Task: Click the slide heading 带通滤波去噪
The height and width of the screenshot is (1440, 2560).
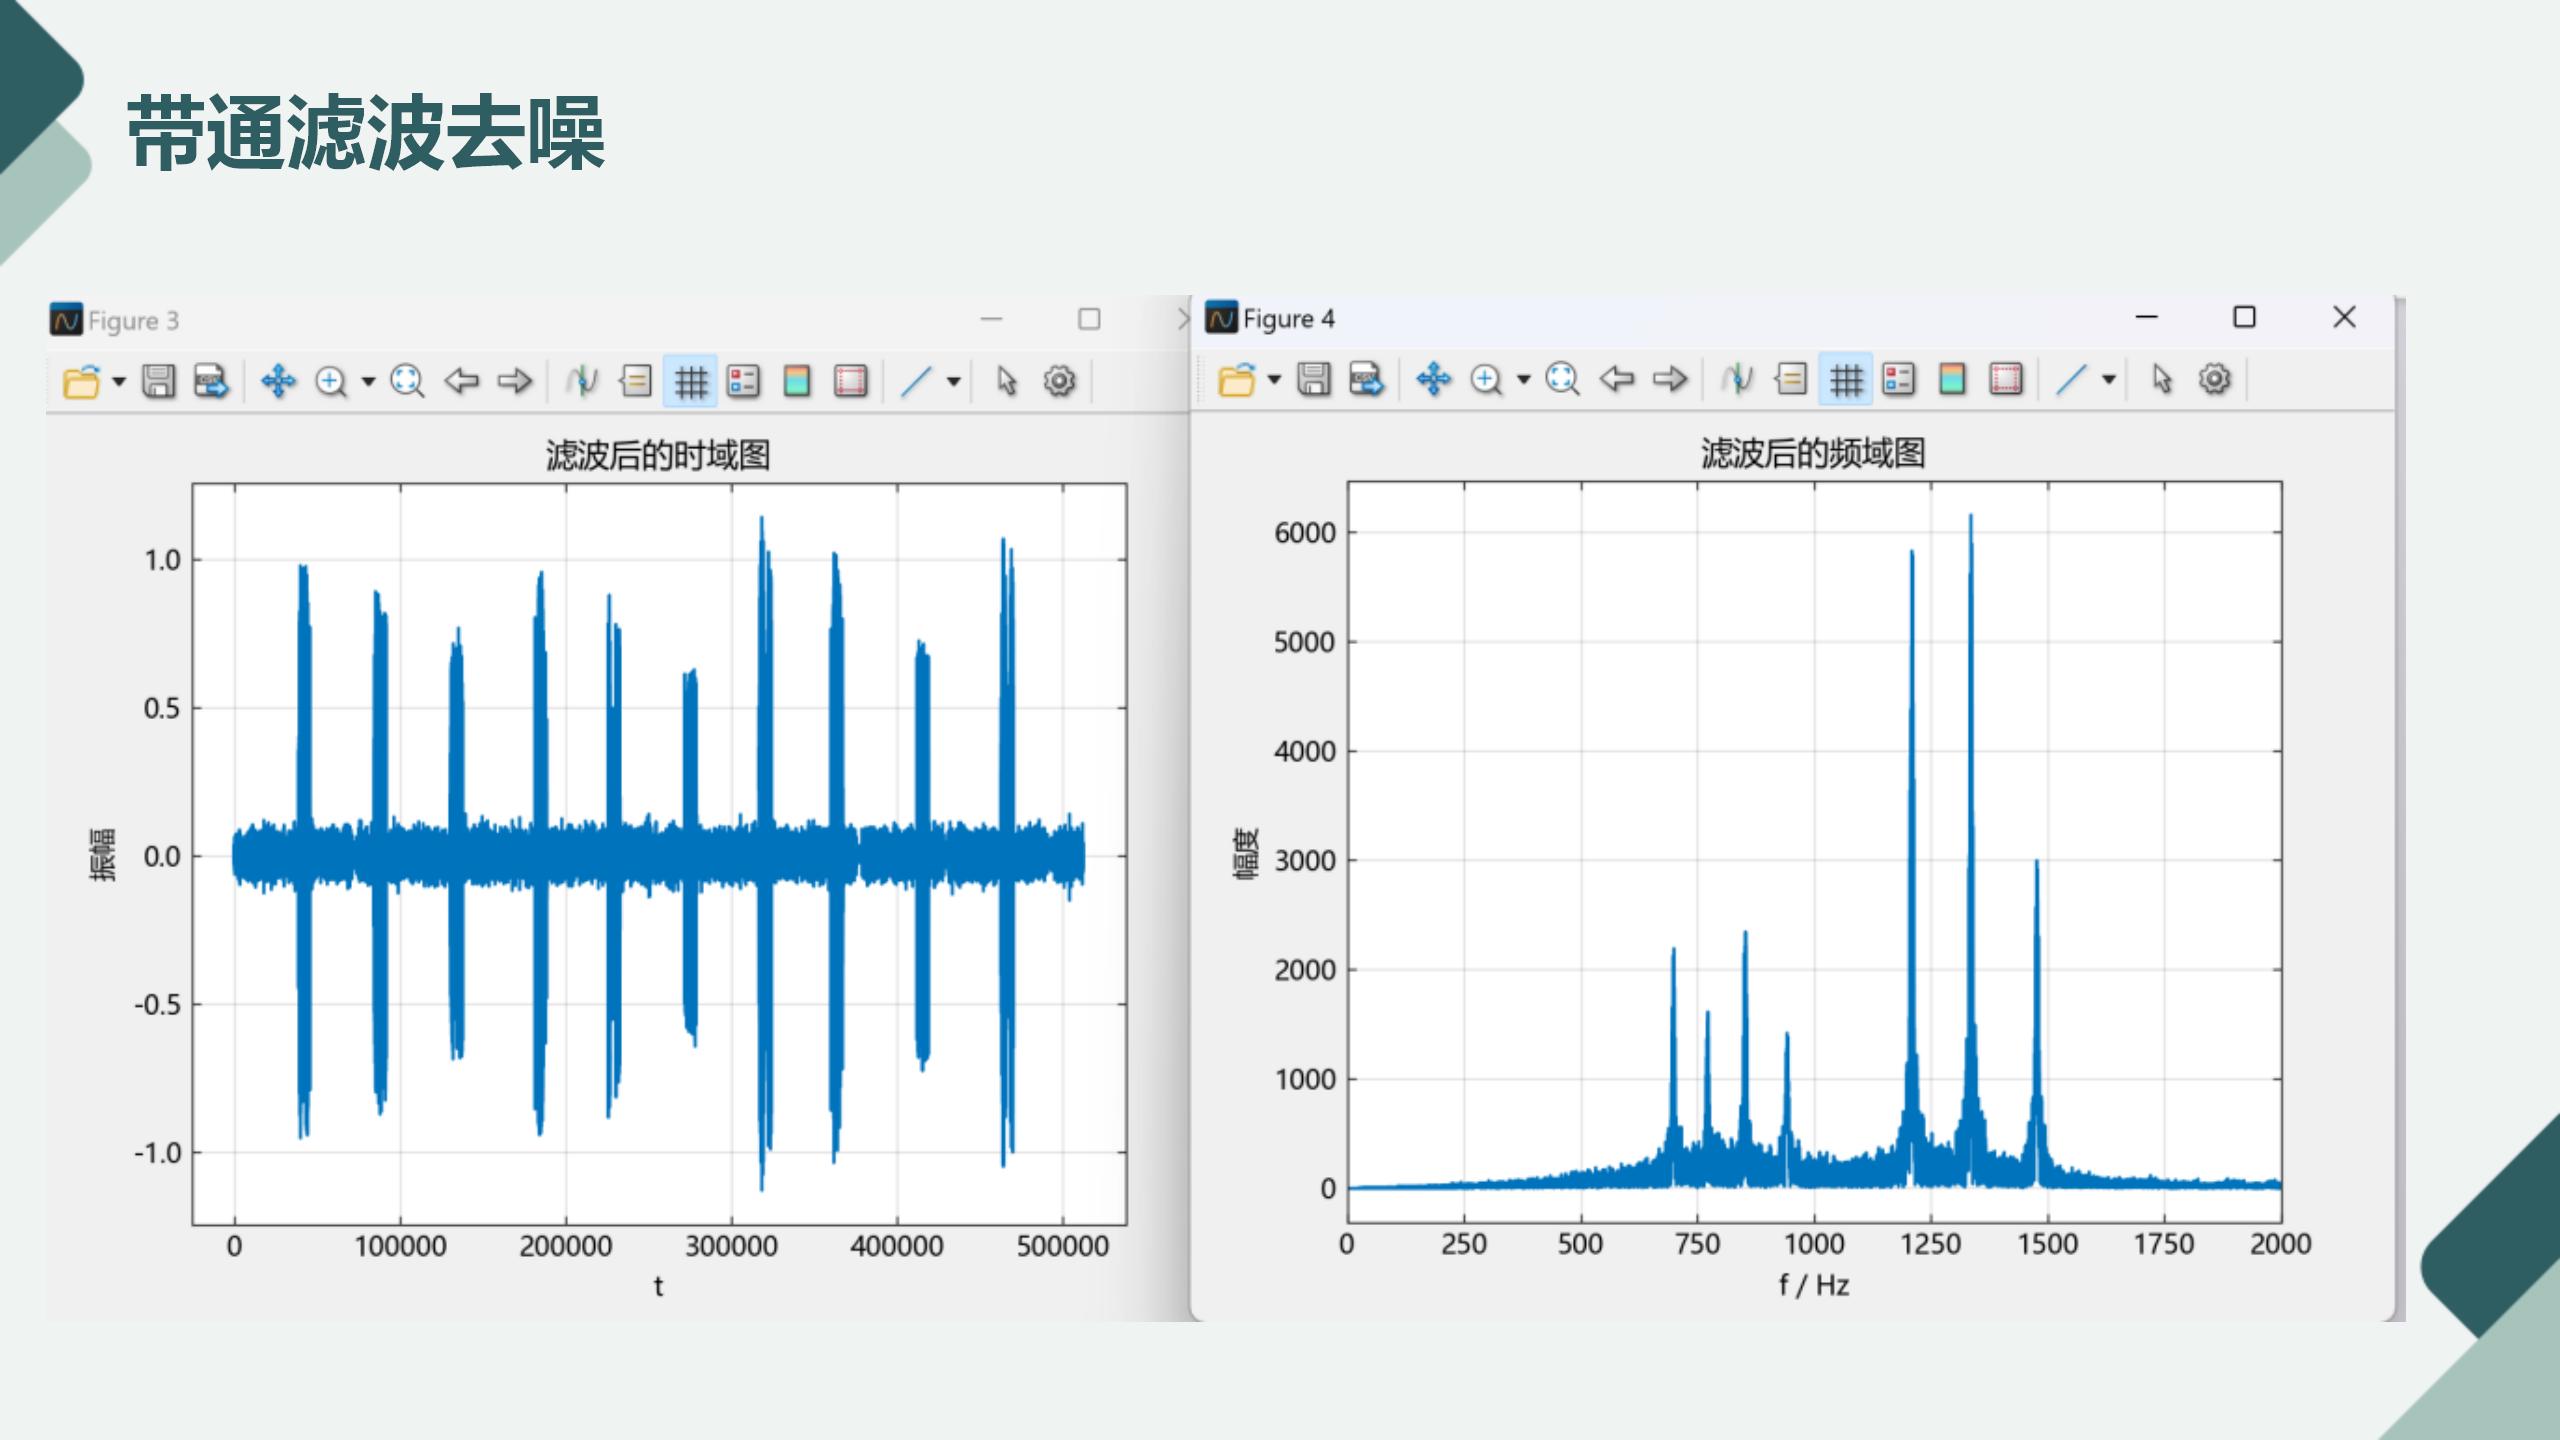Action: (366, 132)
